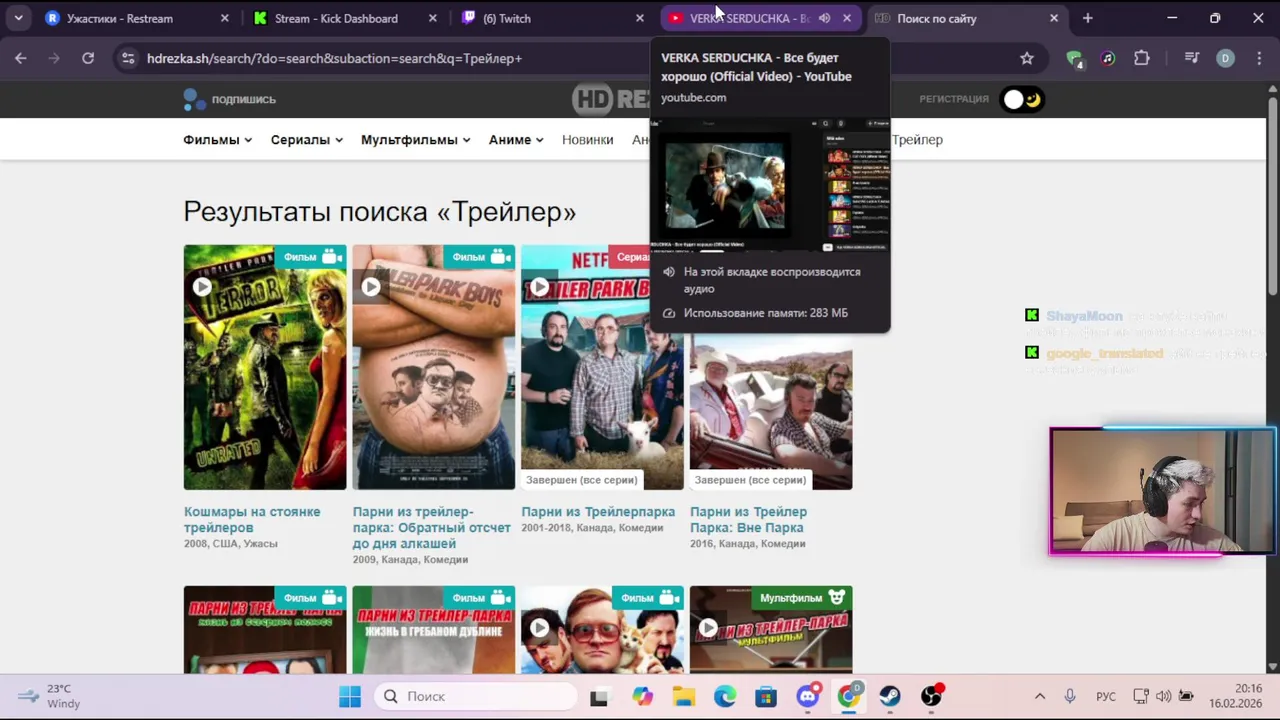Image resolution: width=1280 pixels, height=720 pixels.
Task: Open Copilot icon in taskbar
Action: [x=642, y=696]
